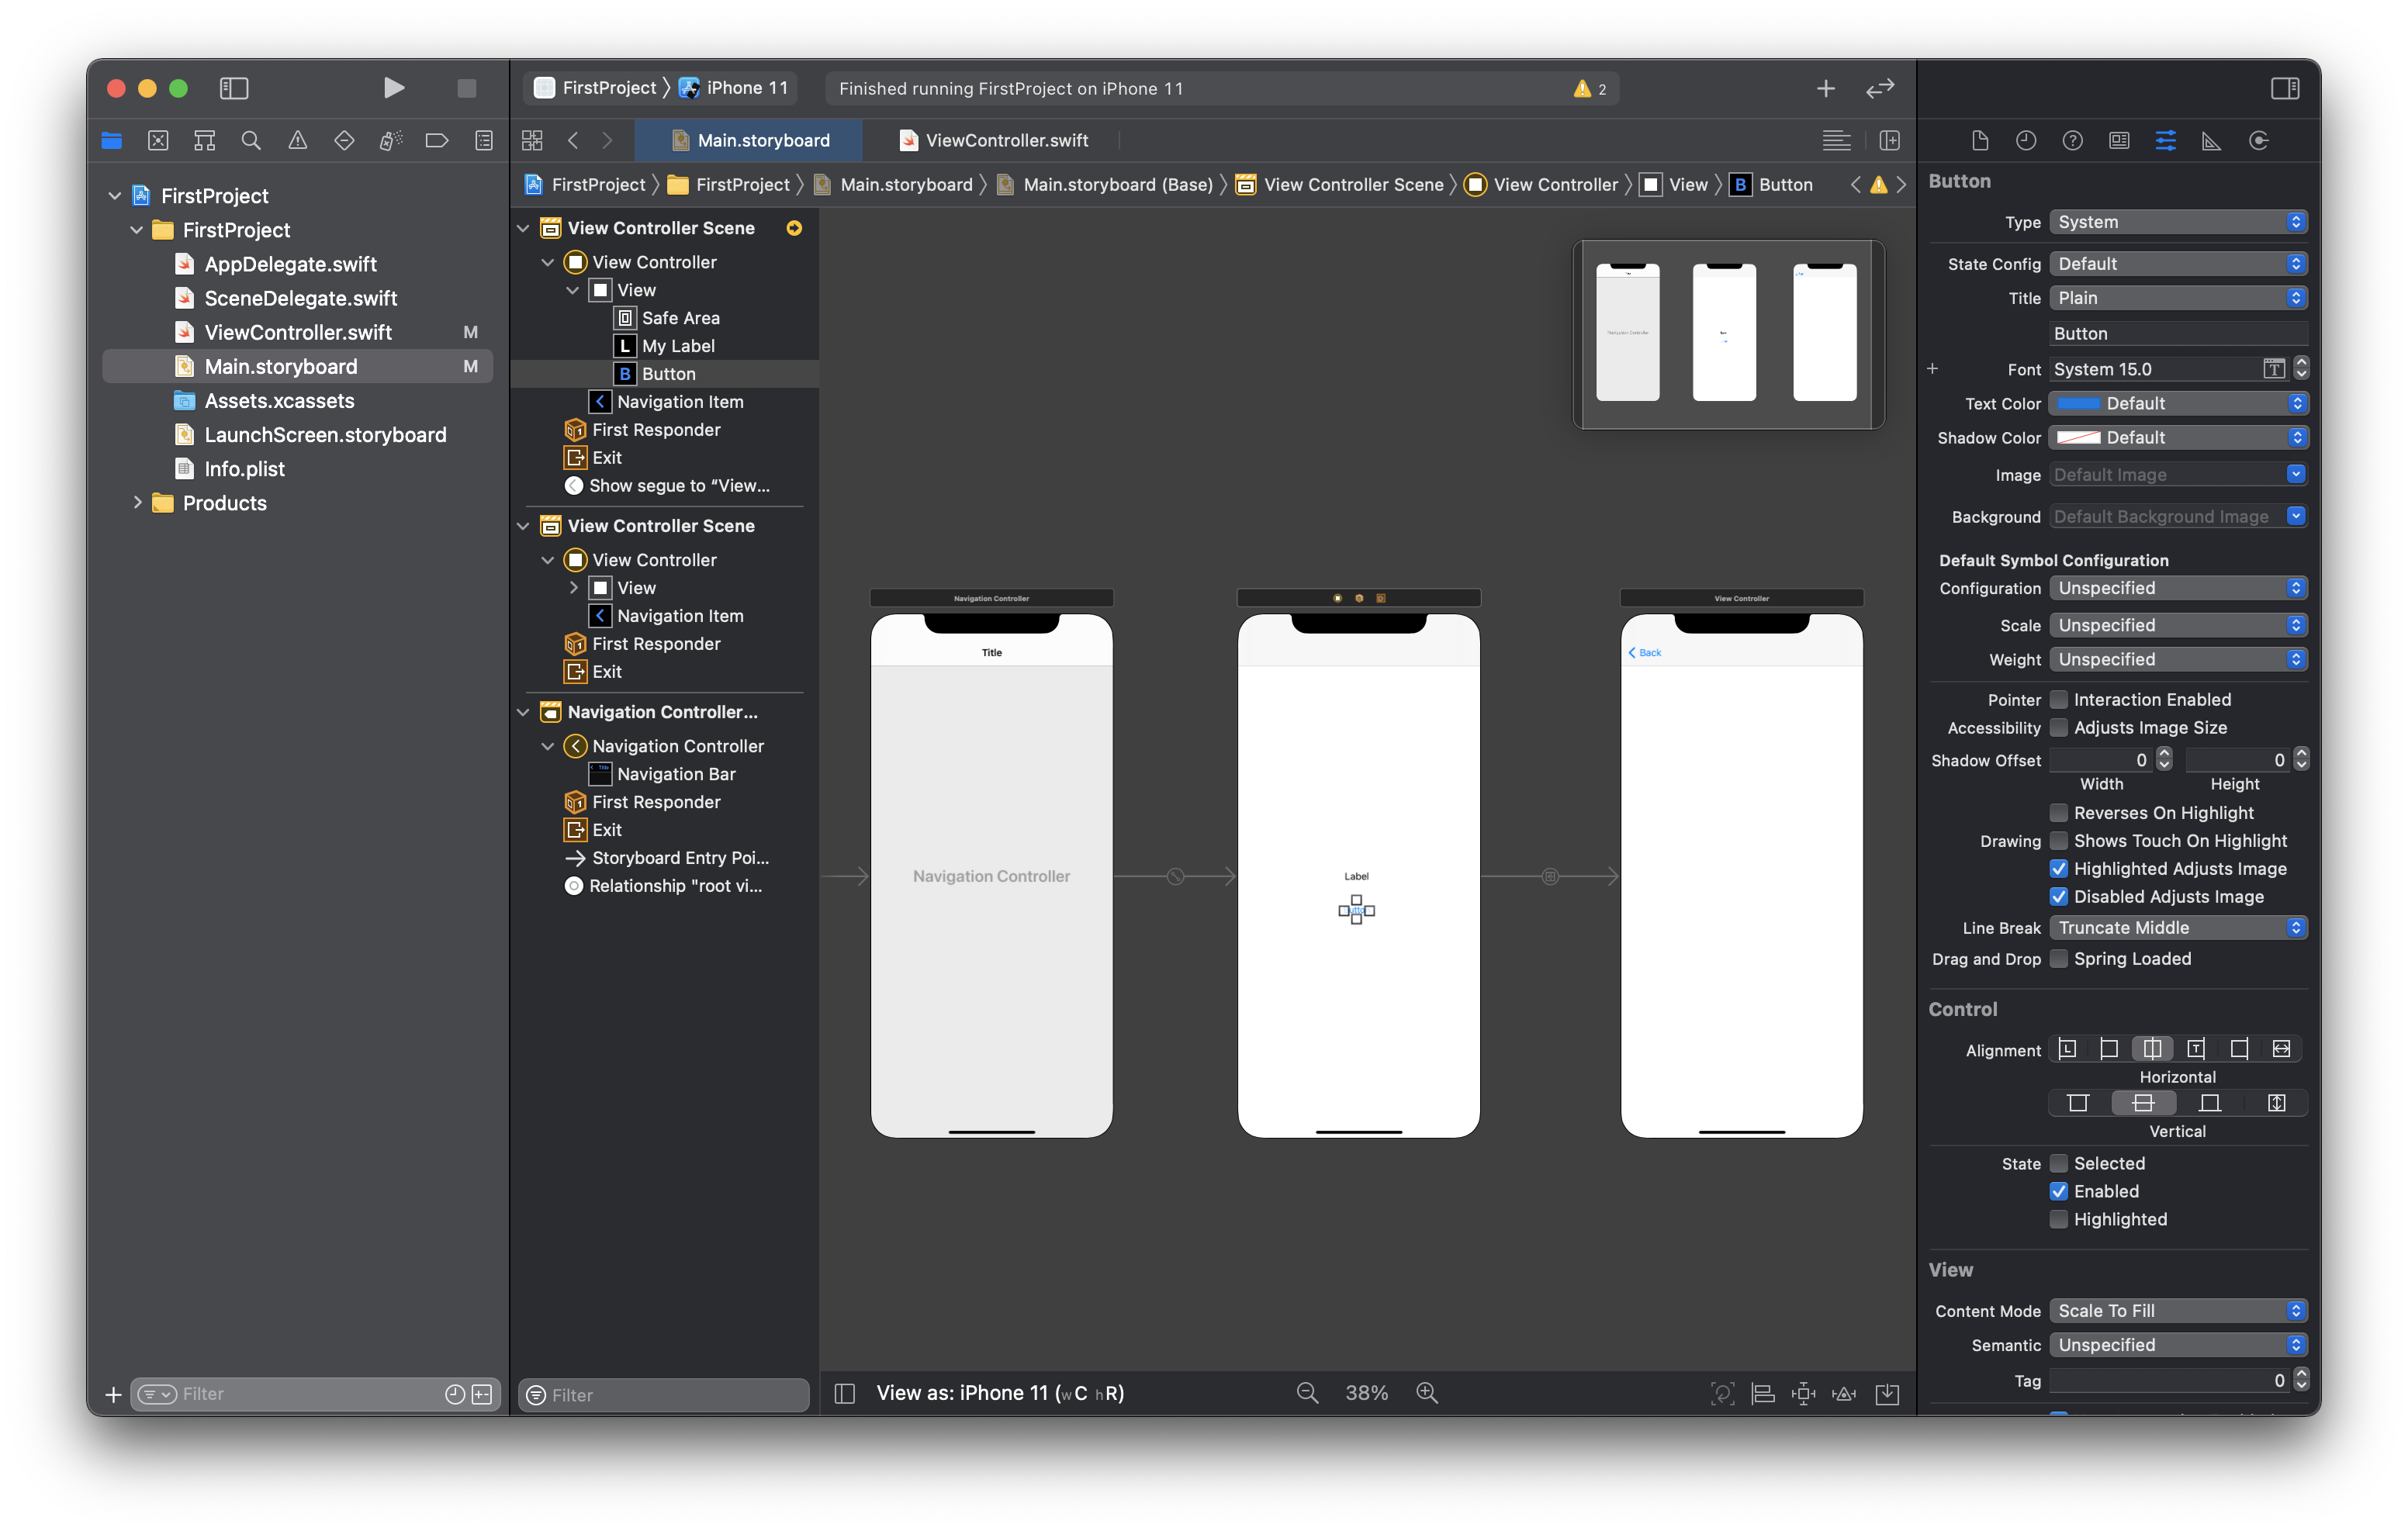
Task: Open the issue navigator warning icon
Action: [298, 141]
